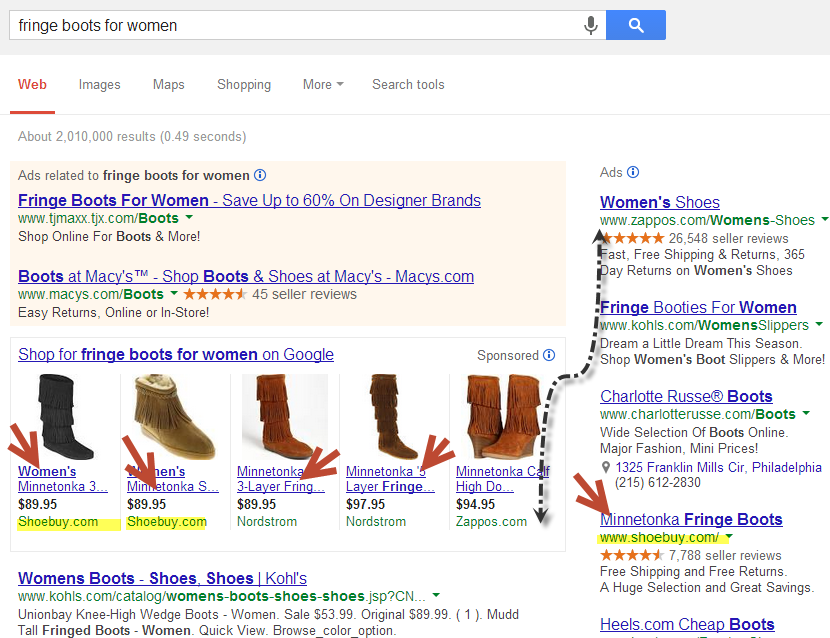830x638 pixels.
Task: Open the Boots at Macy's ad link
Action: pyautogui.click(x=246, y=276)
